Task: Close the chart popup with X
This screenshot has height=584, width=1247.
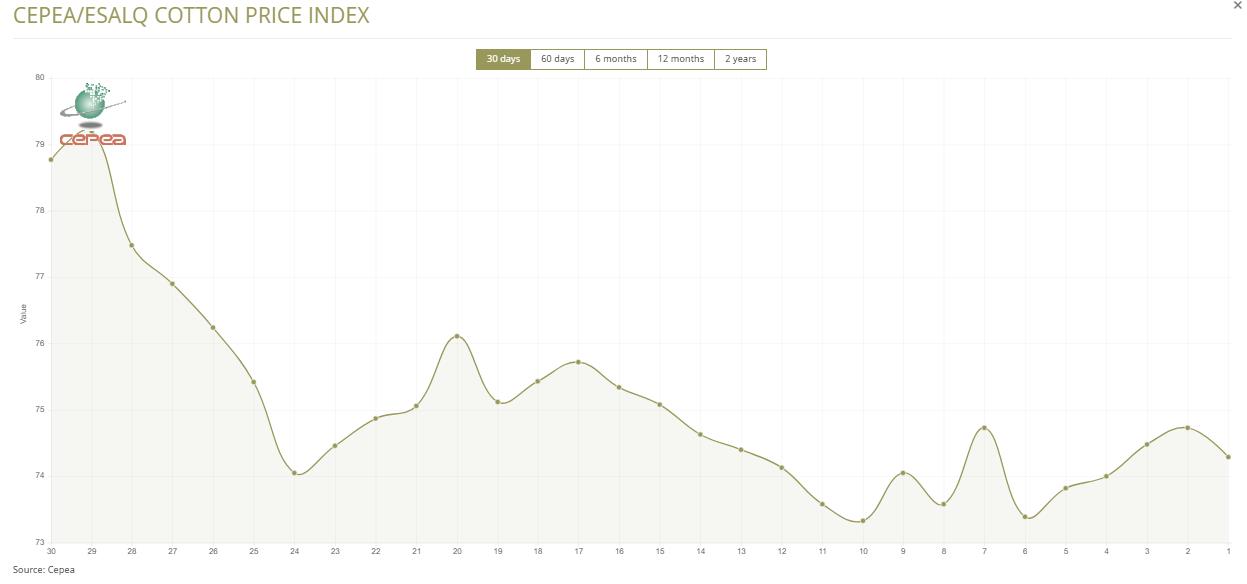Action: click(1238, 6)
